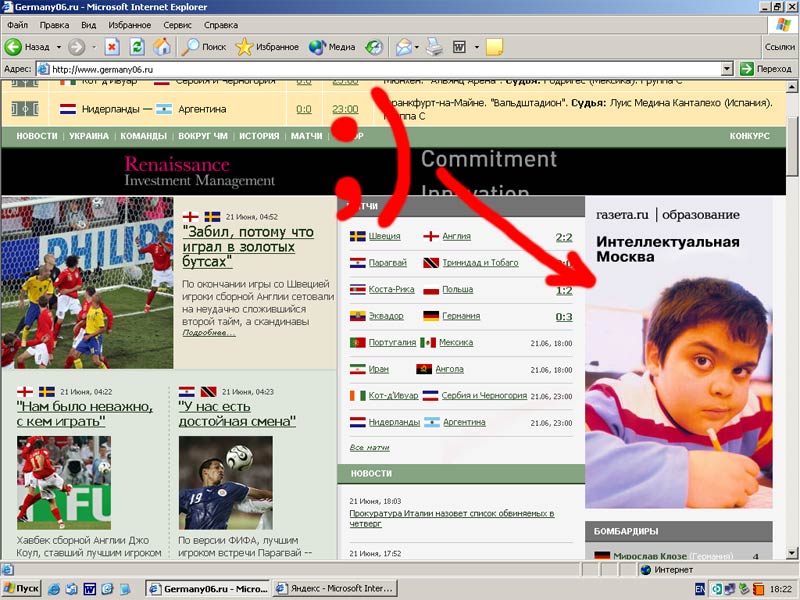Open the 0:3 score for Эквадор vs Германия

pyautogui.click(x=564, y=317)
